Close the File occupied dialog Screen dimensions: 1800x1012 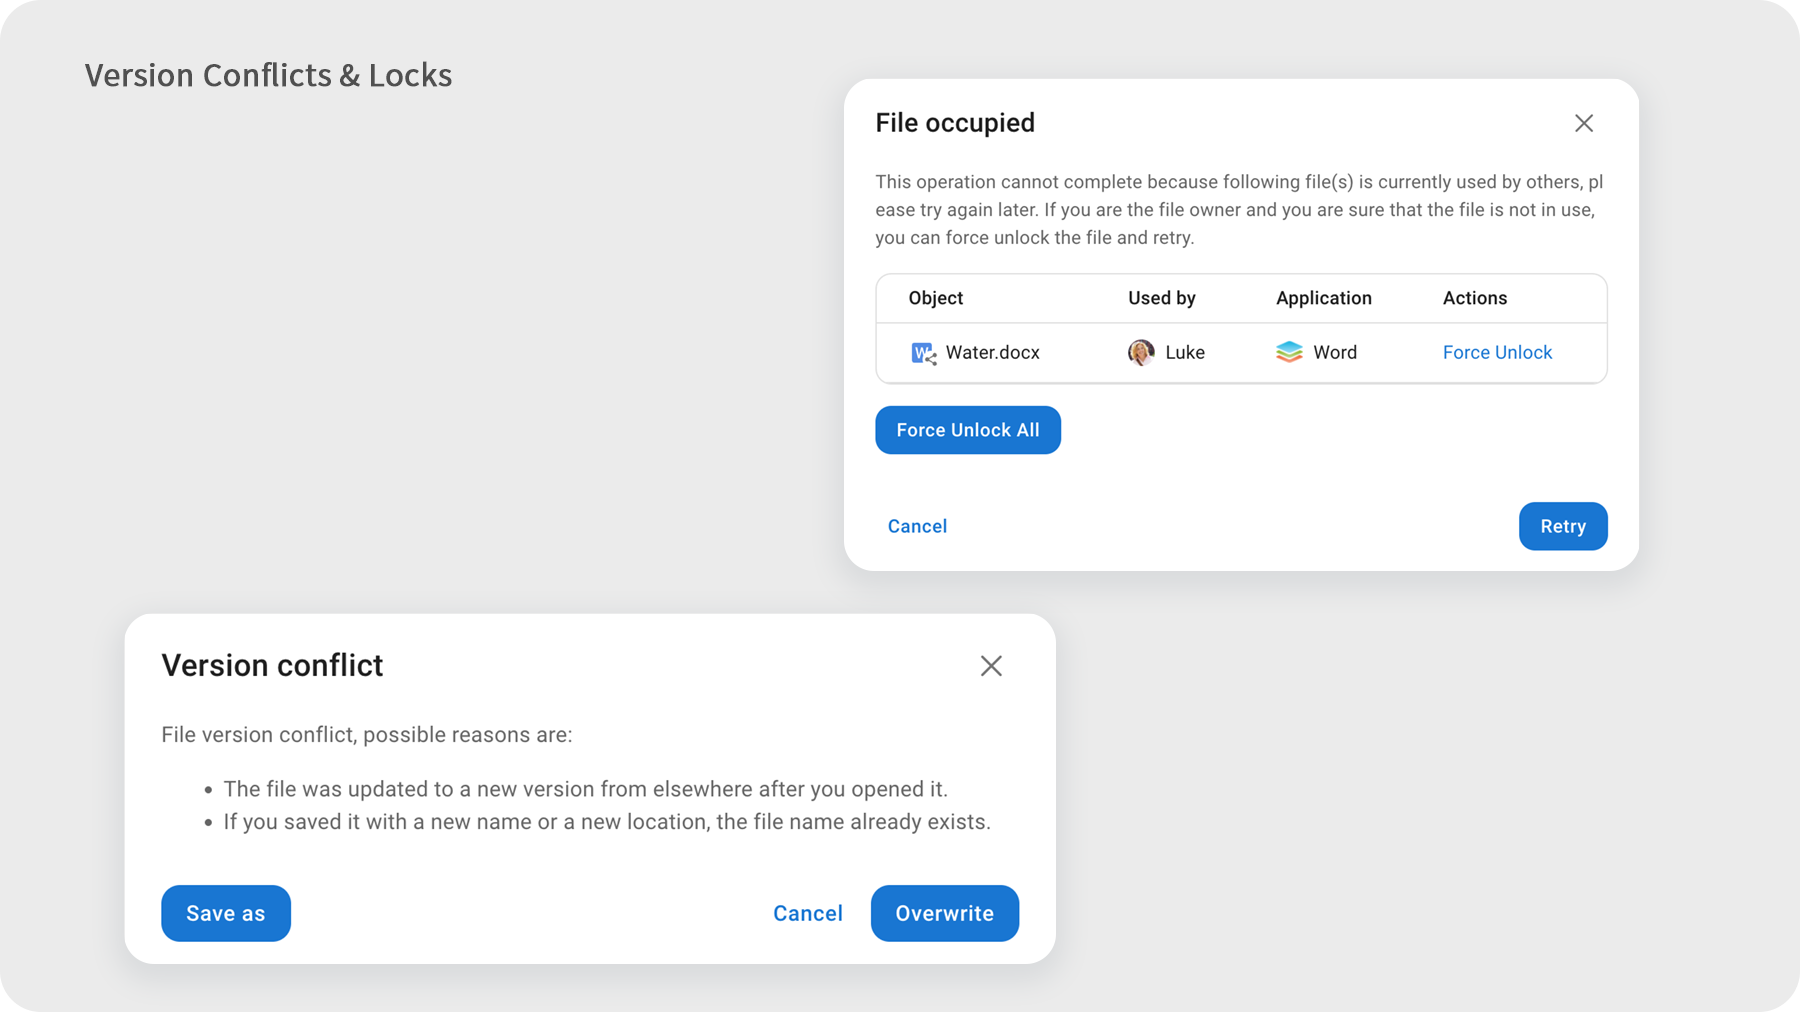pos(1584,123)
